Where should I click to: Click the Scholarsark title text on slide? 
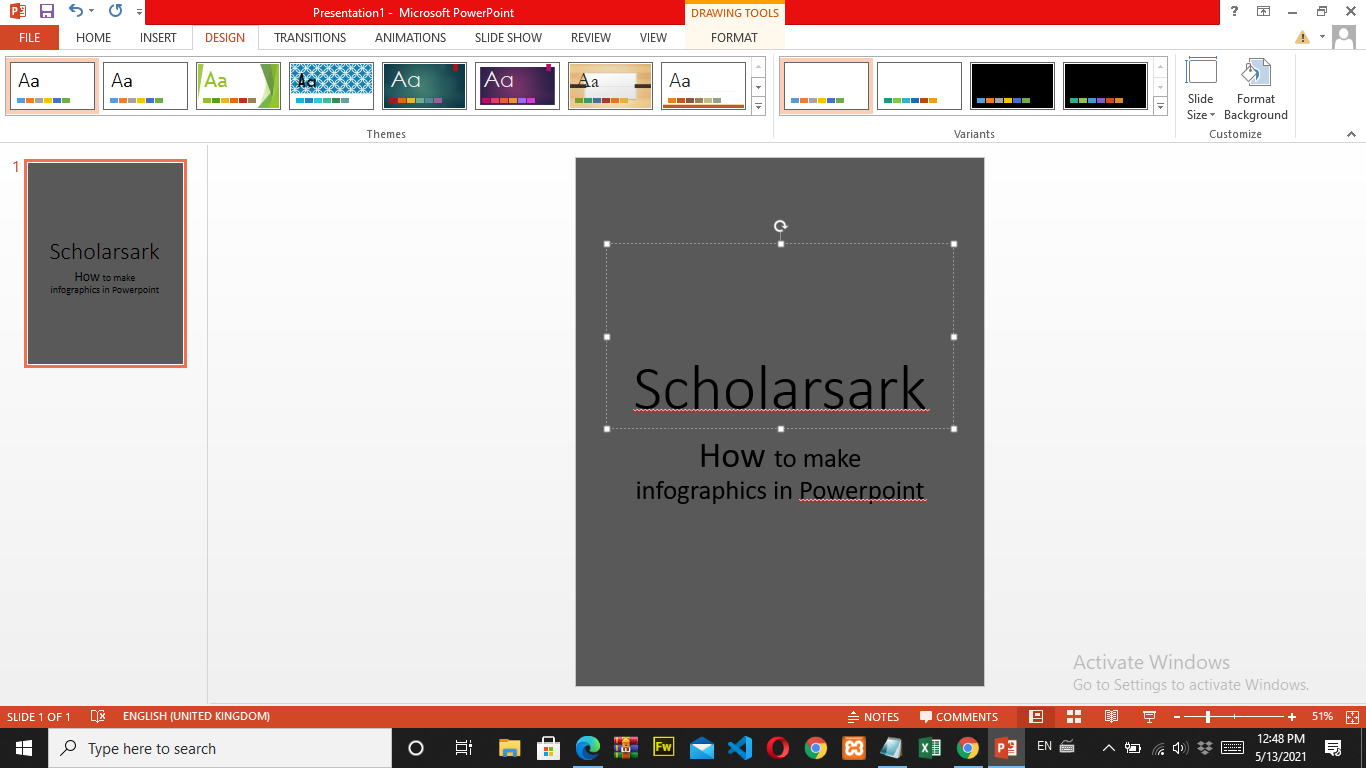tap(780, 389)
